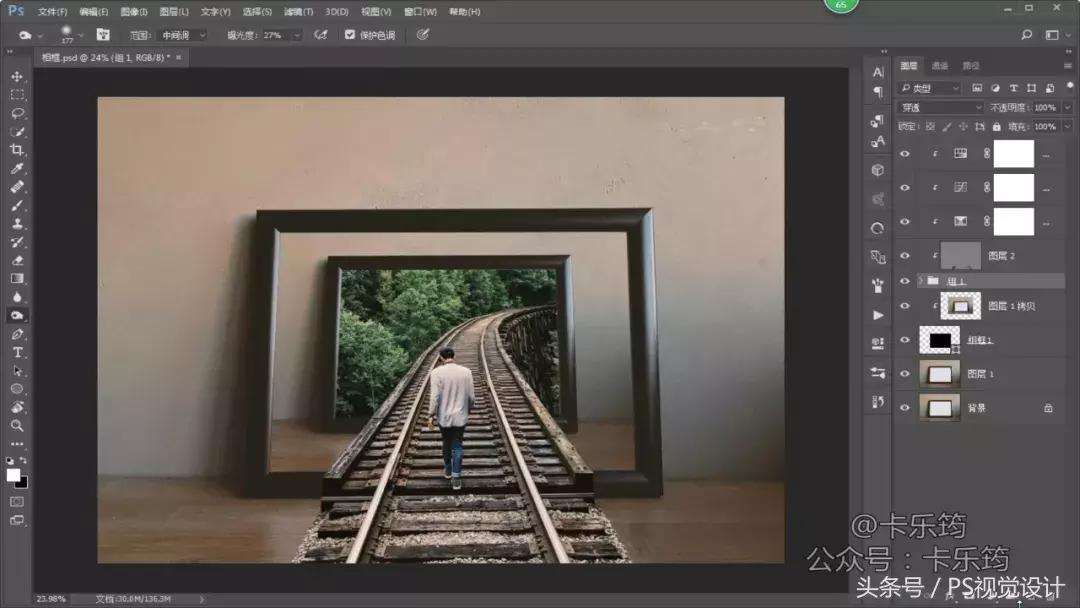Image resolution: width=1080 pixels, height=608 pixels.
Task: Select the Gradient tool
Action: pyautogui.click(x=17, y=278)
